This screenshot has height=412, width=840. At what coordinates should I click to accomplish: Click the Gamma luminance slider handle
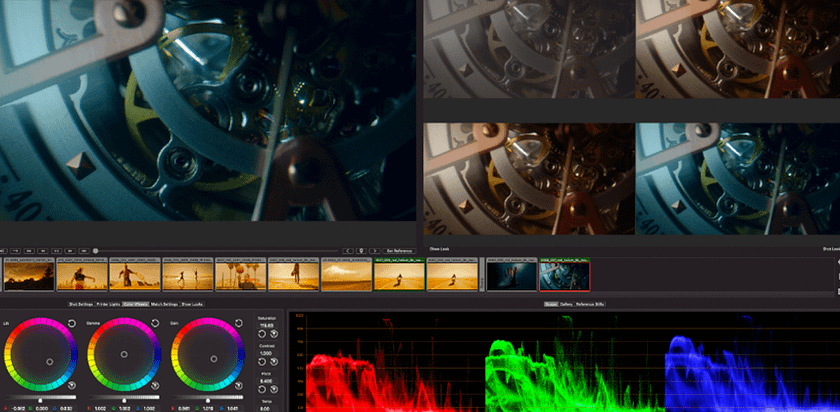coord(124,400)
